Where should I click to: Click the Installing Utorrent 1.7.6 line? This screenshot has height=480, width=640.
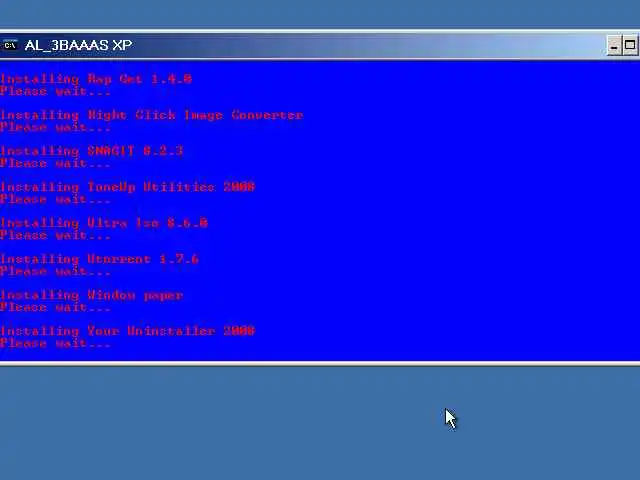(99, 259)
